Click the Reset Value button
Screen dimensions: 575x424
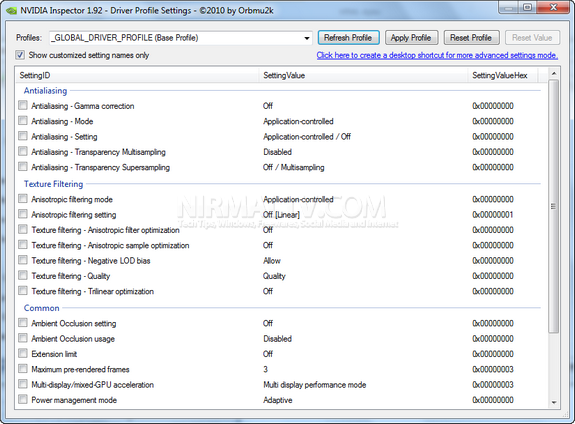pyautogui.click(x=532, y=38)
